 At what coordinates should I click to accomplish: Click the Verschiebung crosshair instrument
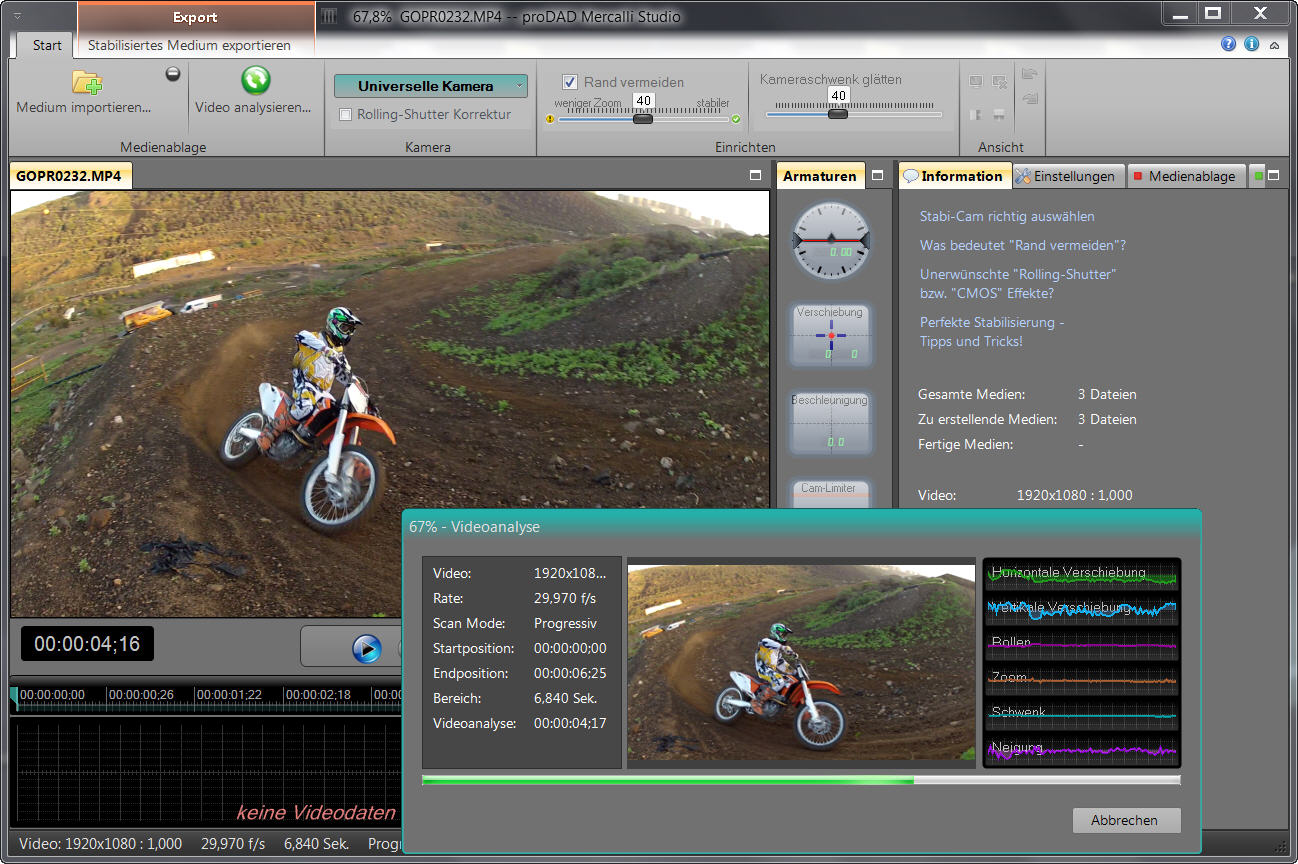(830, 334)
